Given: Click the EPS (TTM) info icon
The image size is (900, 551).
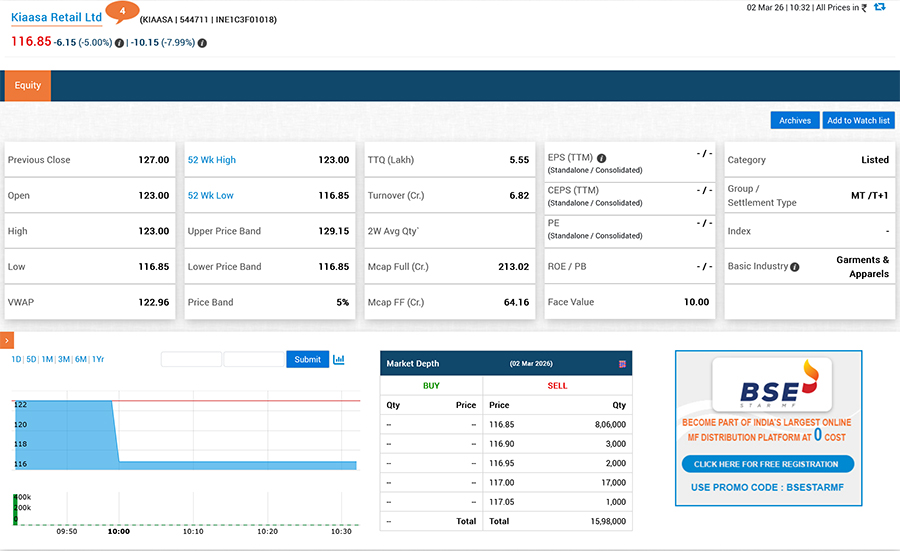Looking at the screenshot, I should pyautogui.click(x=602, y=158).
